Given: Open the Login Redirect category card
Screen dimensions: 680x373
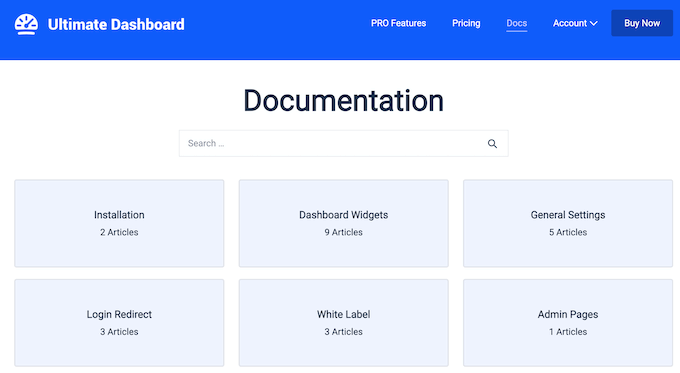Looking at the screenshot, I should [119, 323].
